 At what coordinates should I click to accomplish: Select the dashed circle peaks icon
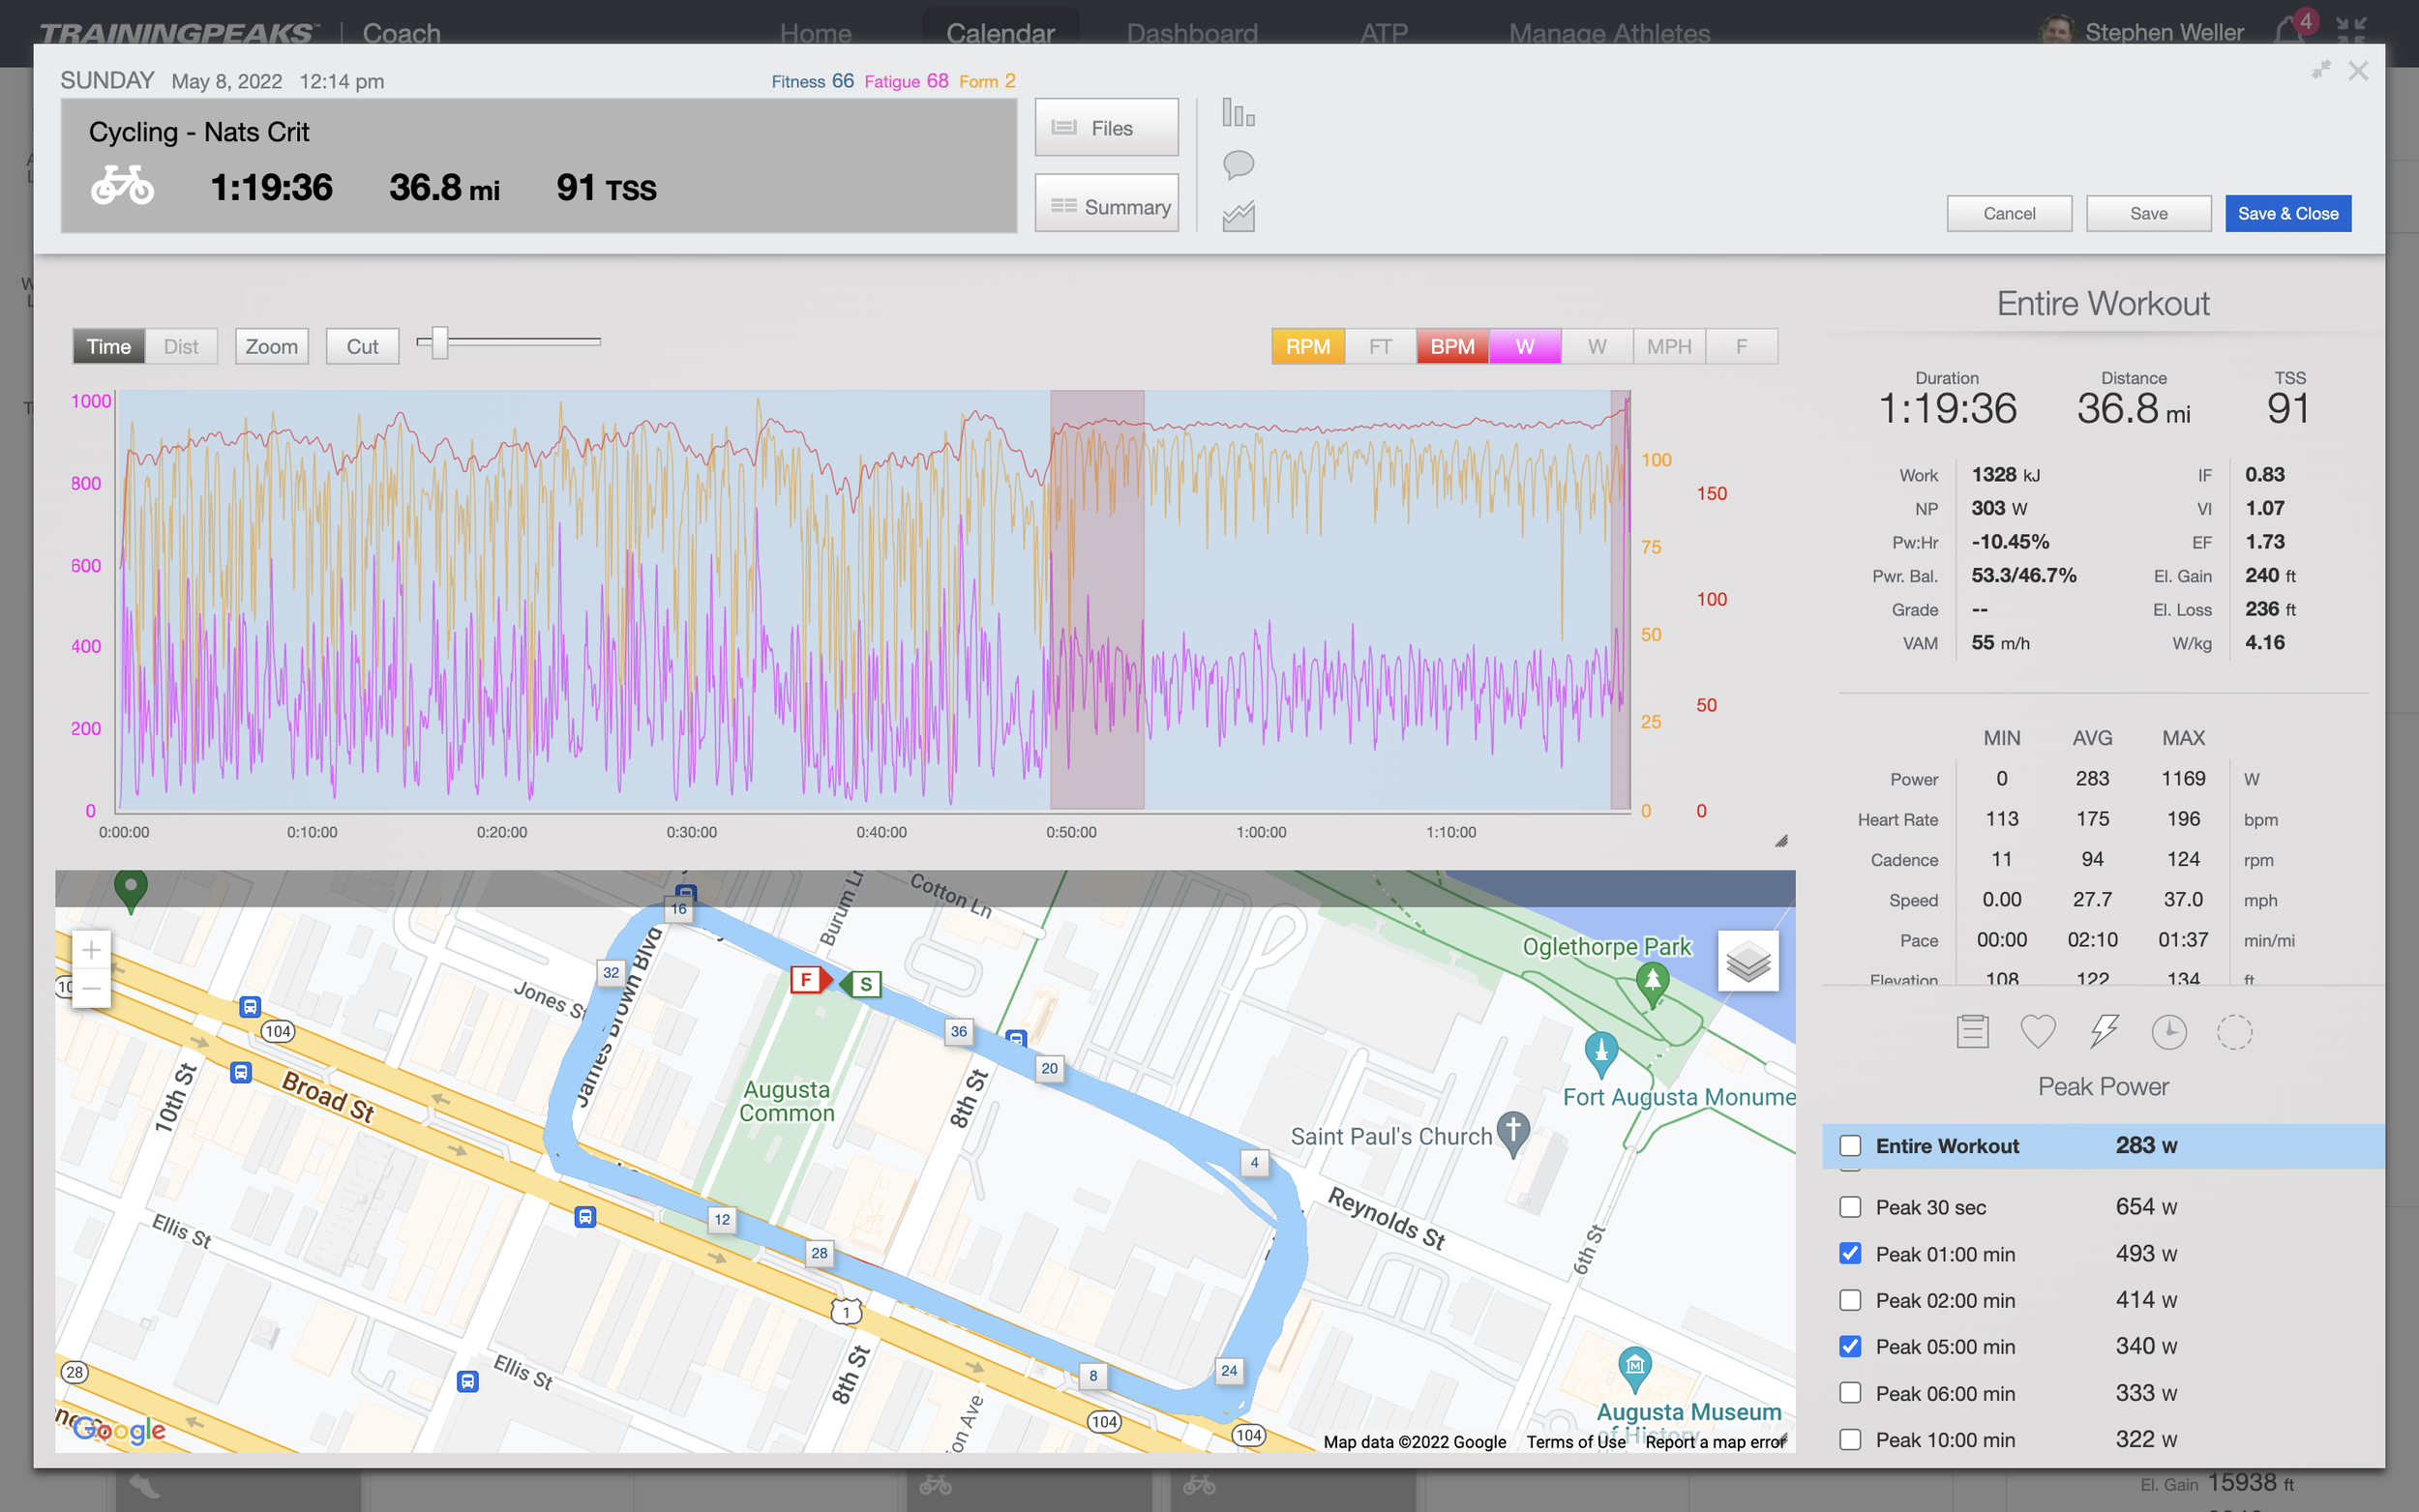tap(2235, 1031)
